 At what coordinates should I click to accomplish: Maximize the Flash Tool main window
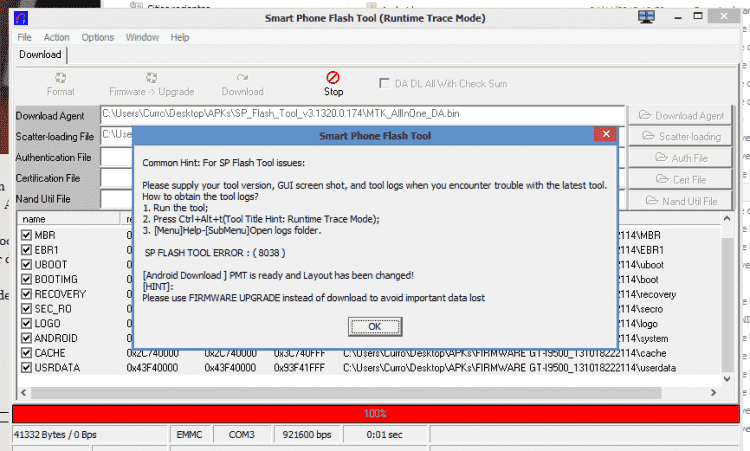[698, 16]
